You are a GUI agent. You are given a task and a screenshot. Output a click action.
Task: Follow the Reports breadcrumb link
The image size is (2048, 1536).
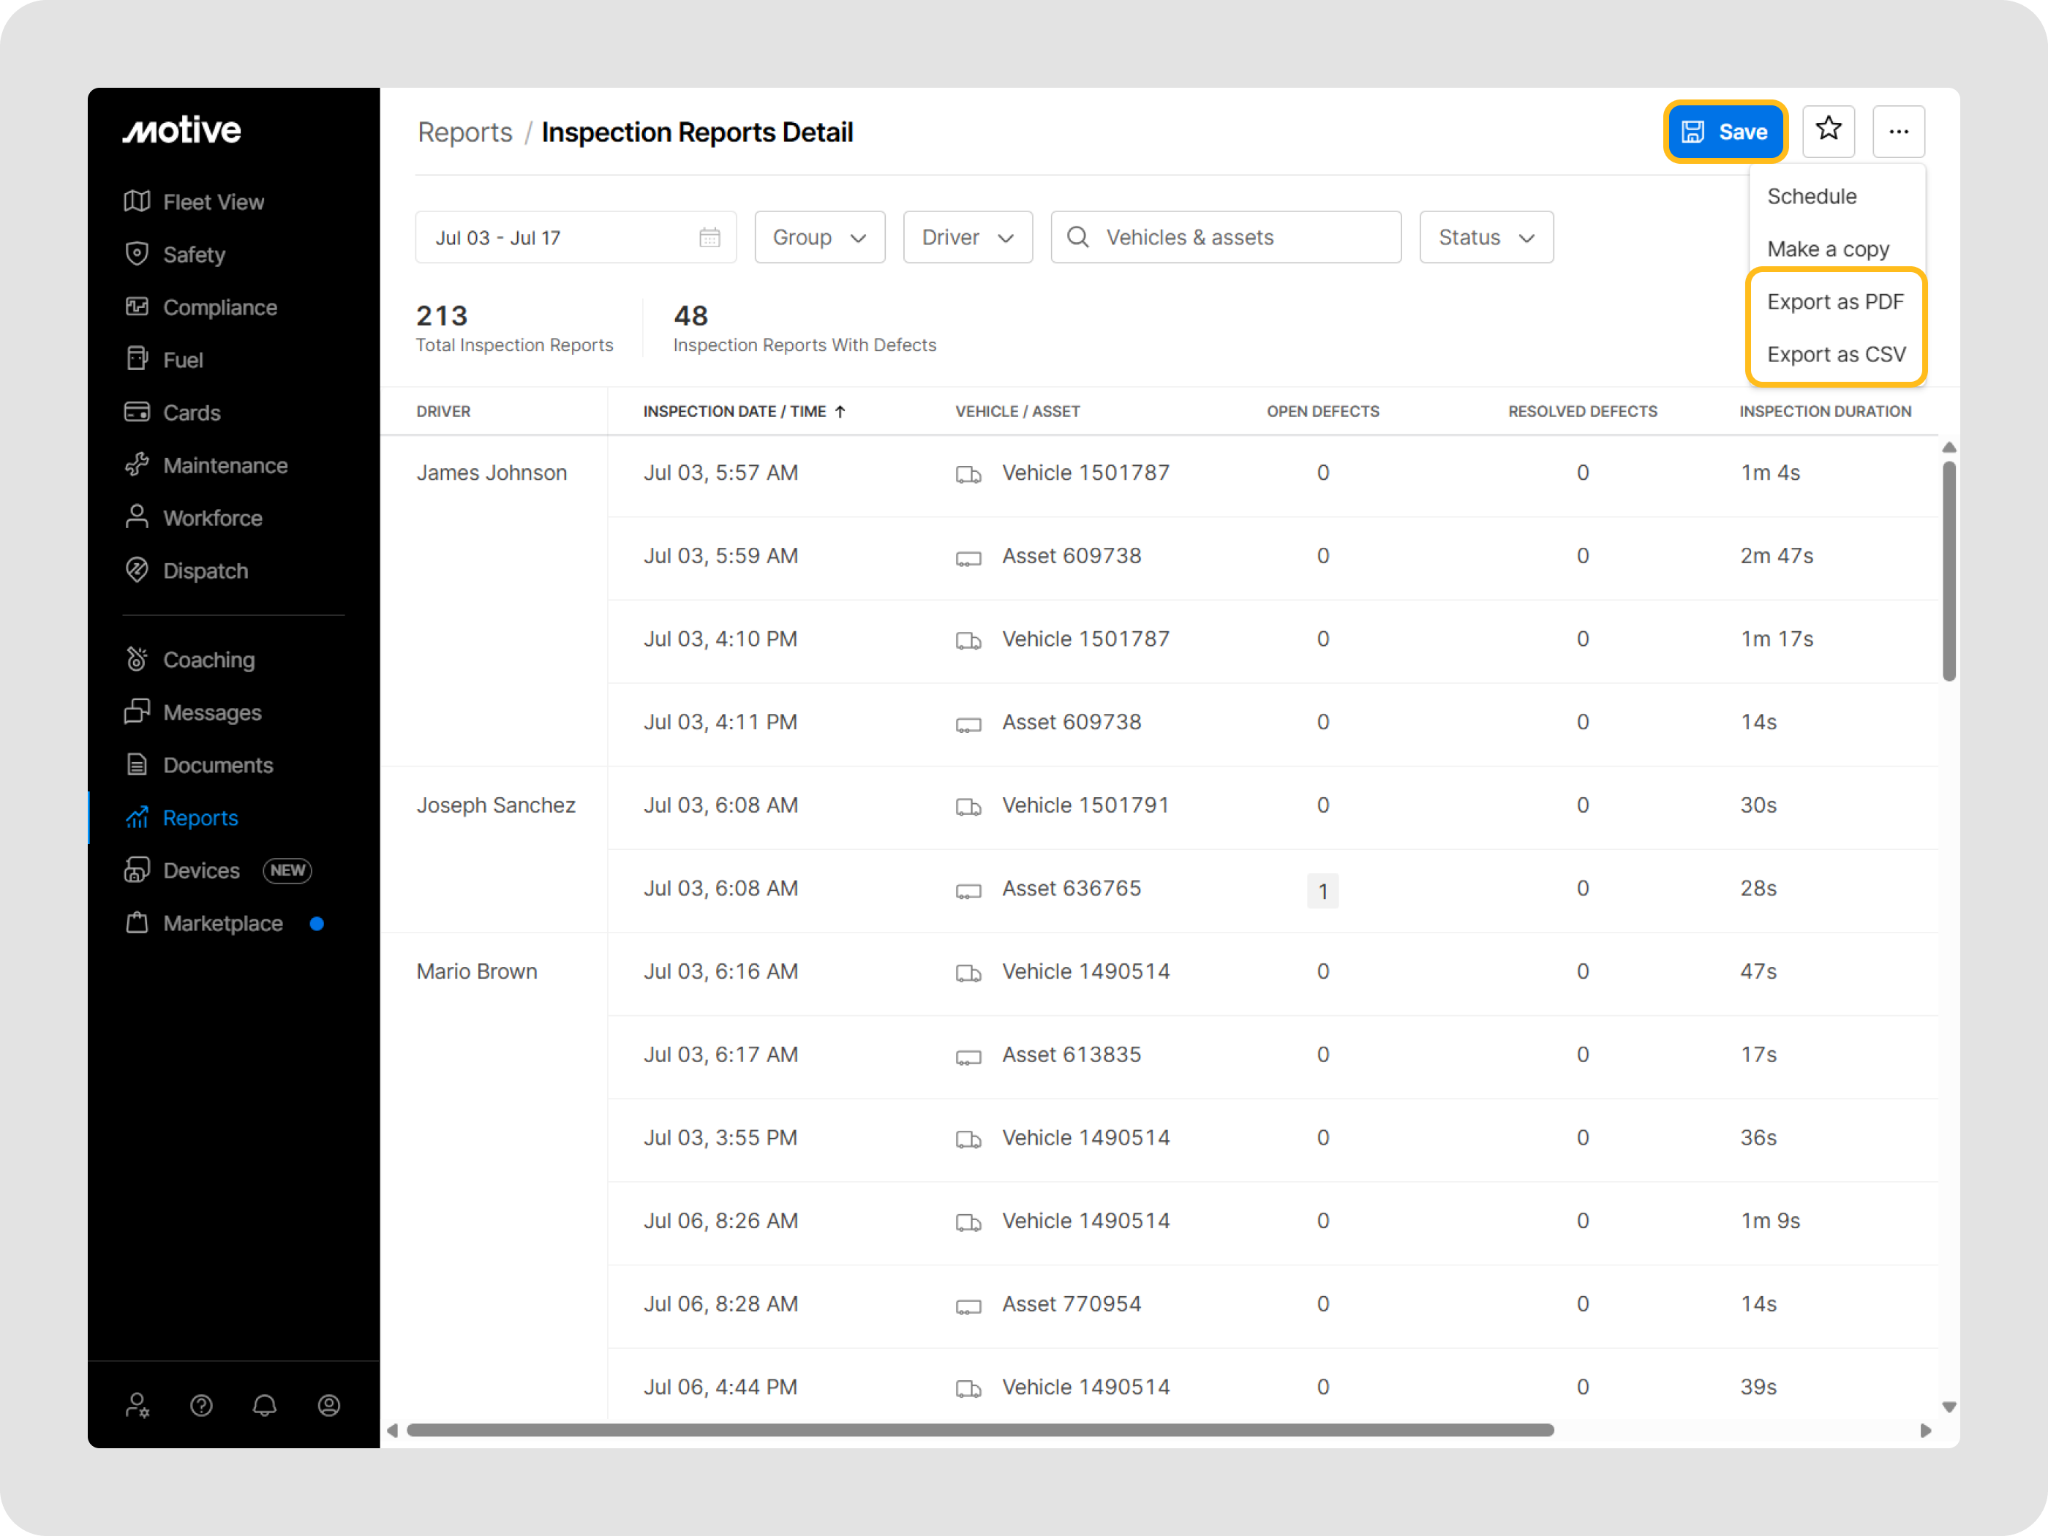tap(464, 132)
